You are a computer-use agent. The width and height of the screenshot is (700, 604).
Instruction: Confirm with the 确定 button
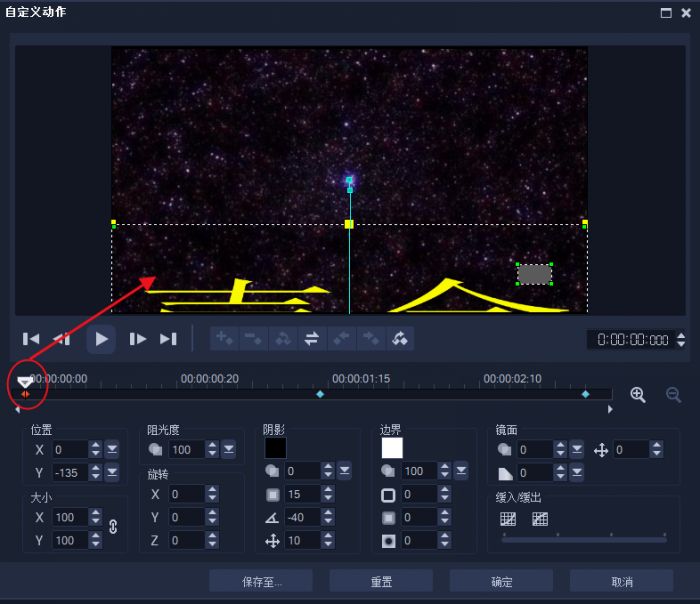501,582
